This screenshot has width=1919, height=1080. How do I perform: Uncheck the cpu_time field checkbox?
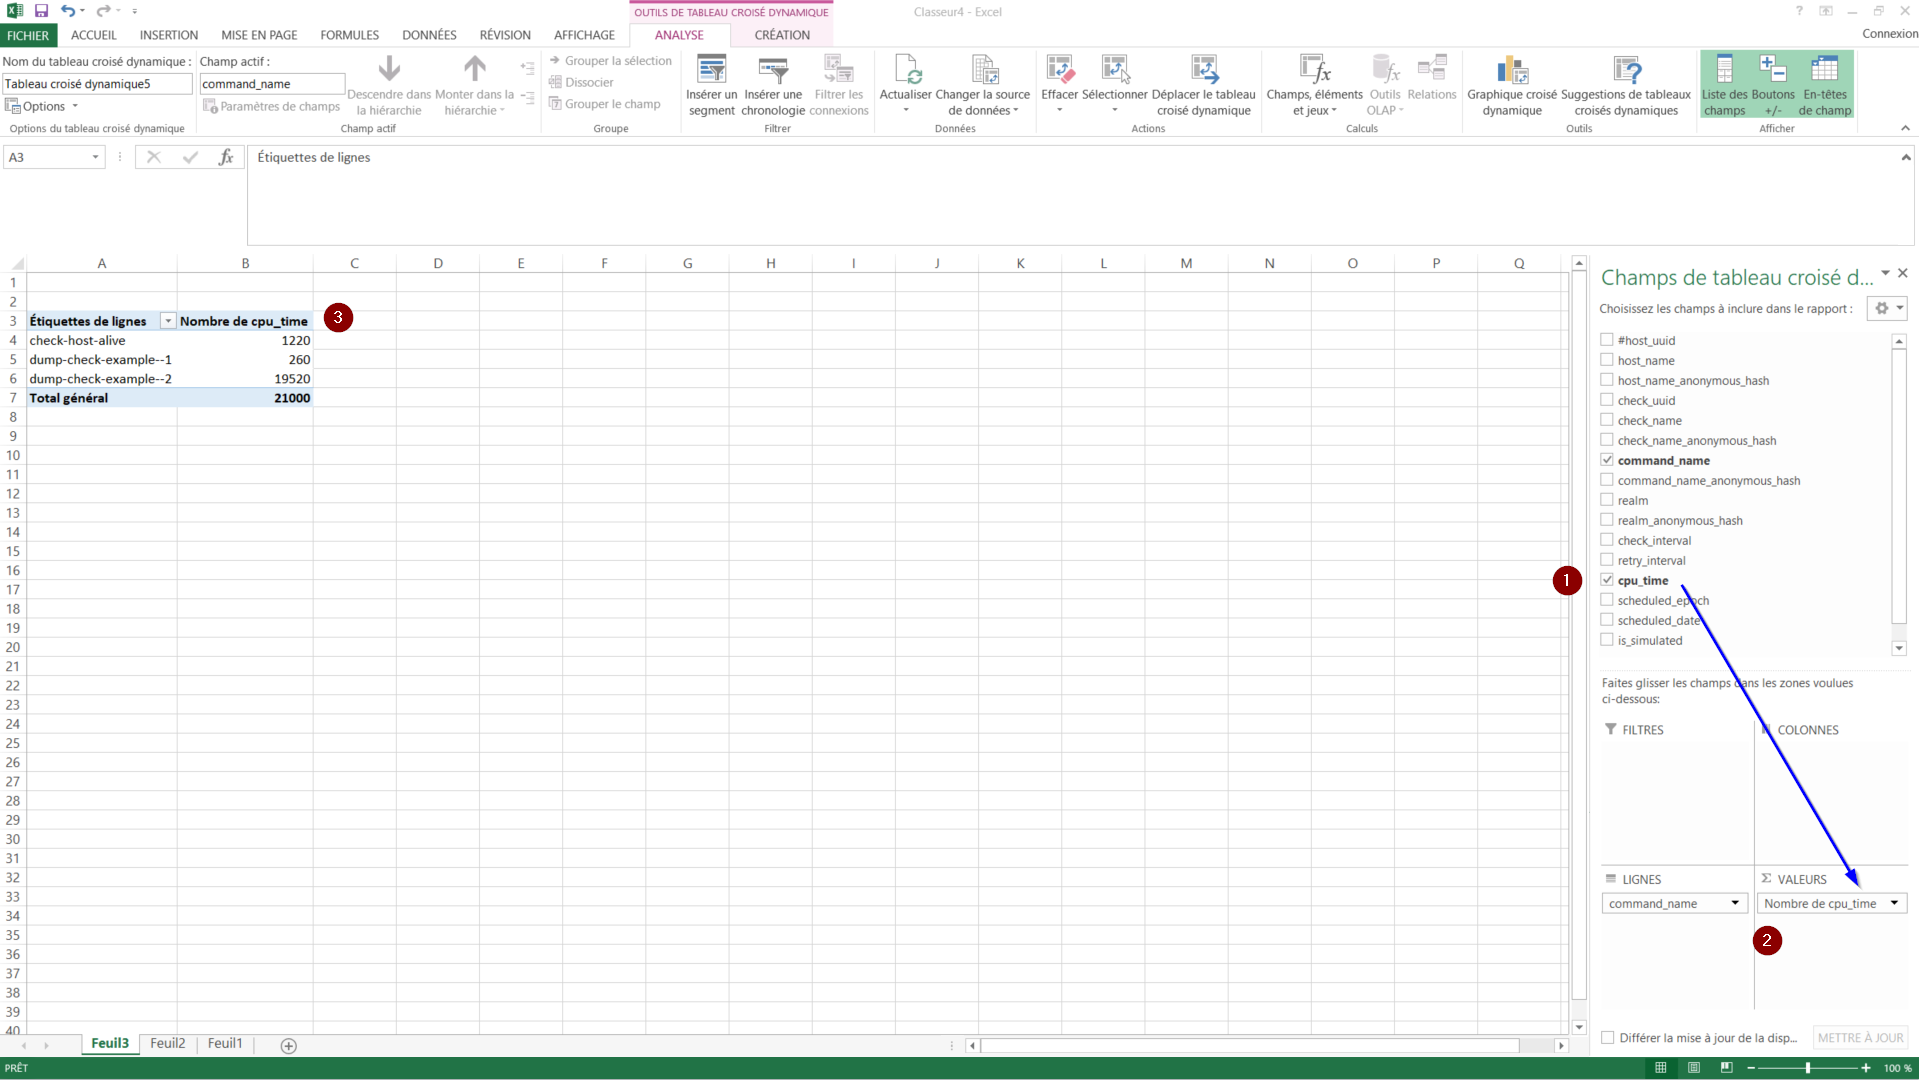coord(1607,580)
